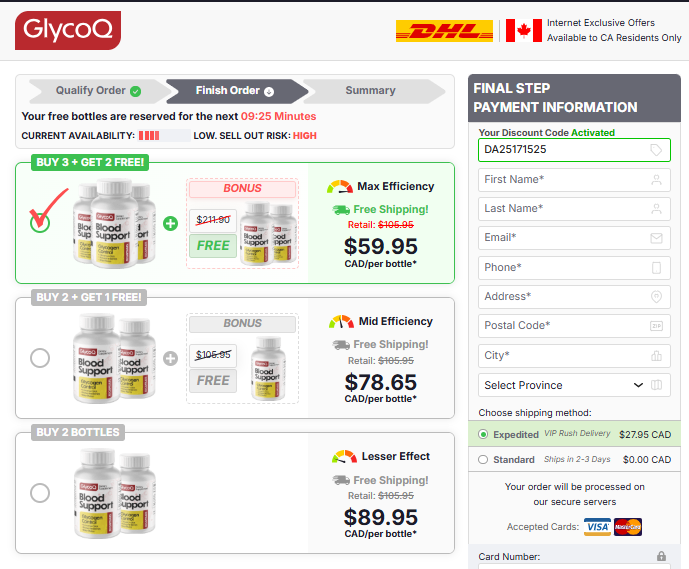Click the tag icon in discount code field

(x=656, y=150)
